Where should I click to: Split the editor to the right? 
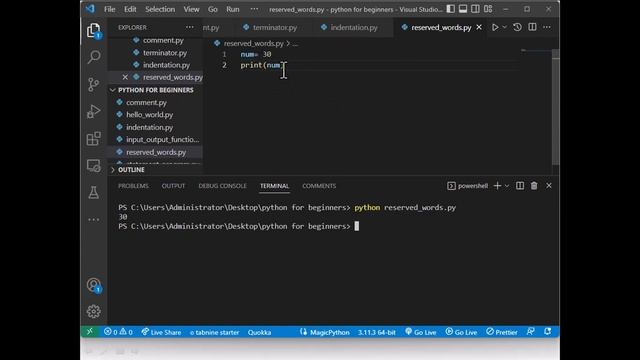(532, 27)
